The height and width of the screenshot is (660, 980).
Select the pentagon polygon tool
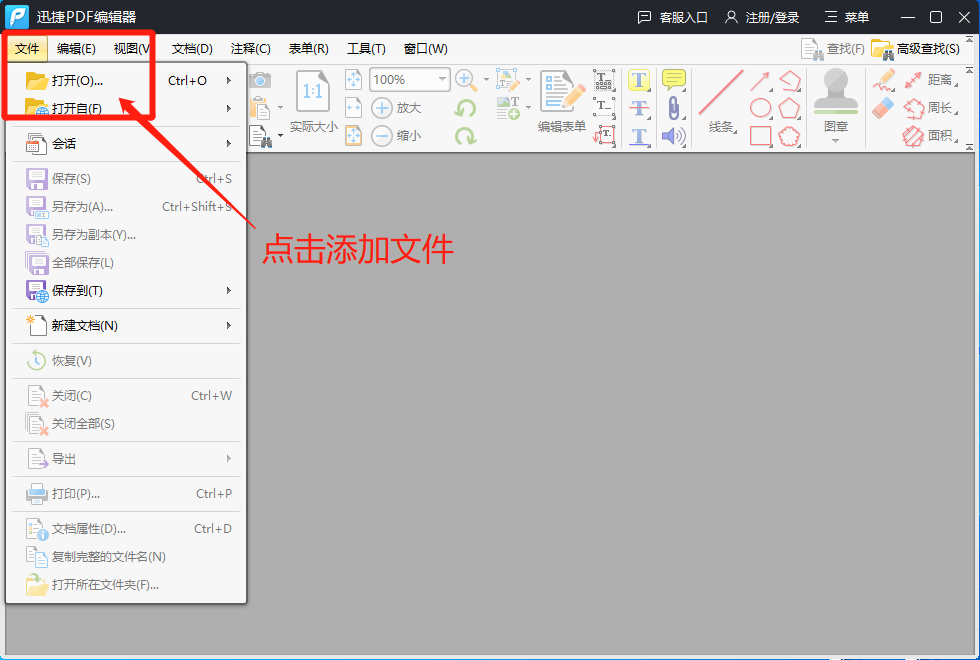(789, 108)
